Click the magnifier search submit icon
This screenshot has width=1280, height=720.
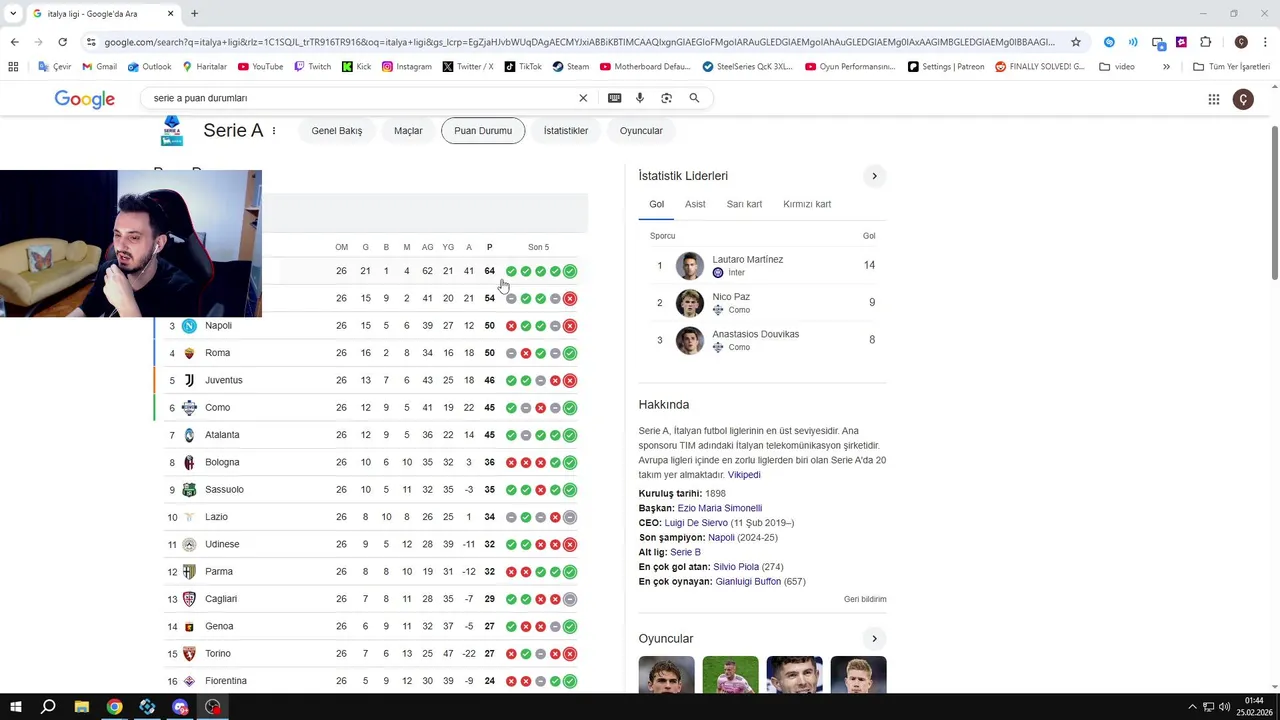click(x=694, y=98)
